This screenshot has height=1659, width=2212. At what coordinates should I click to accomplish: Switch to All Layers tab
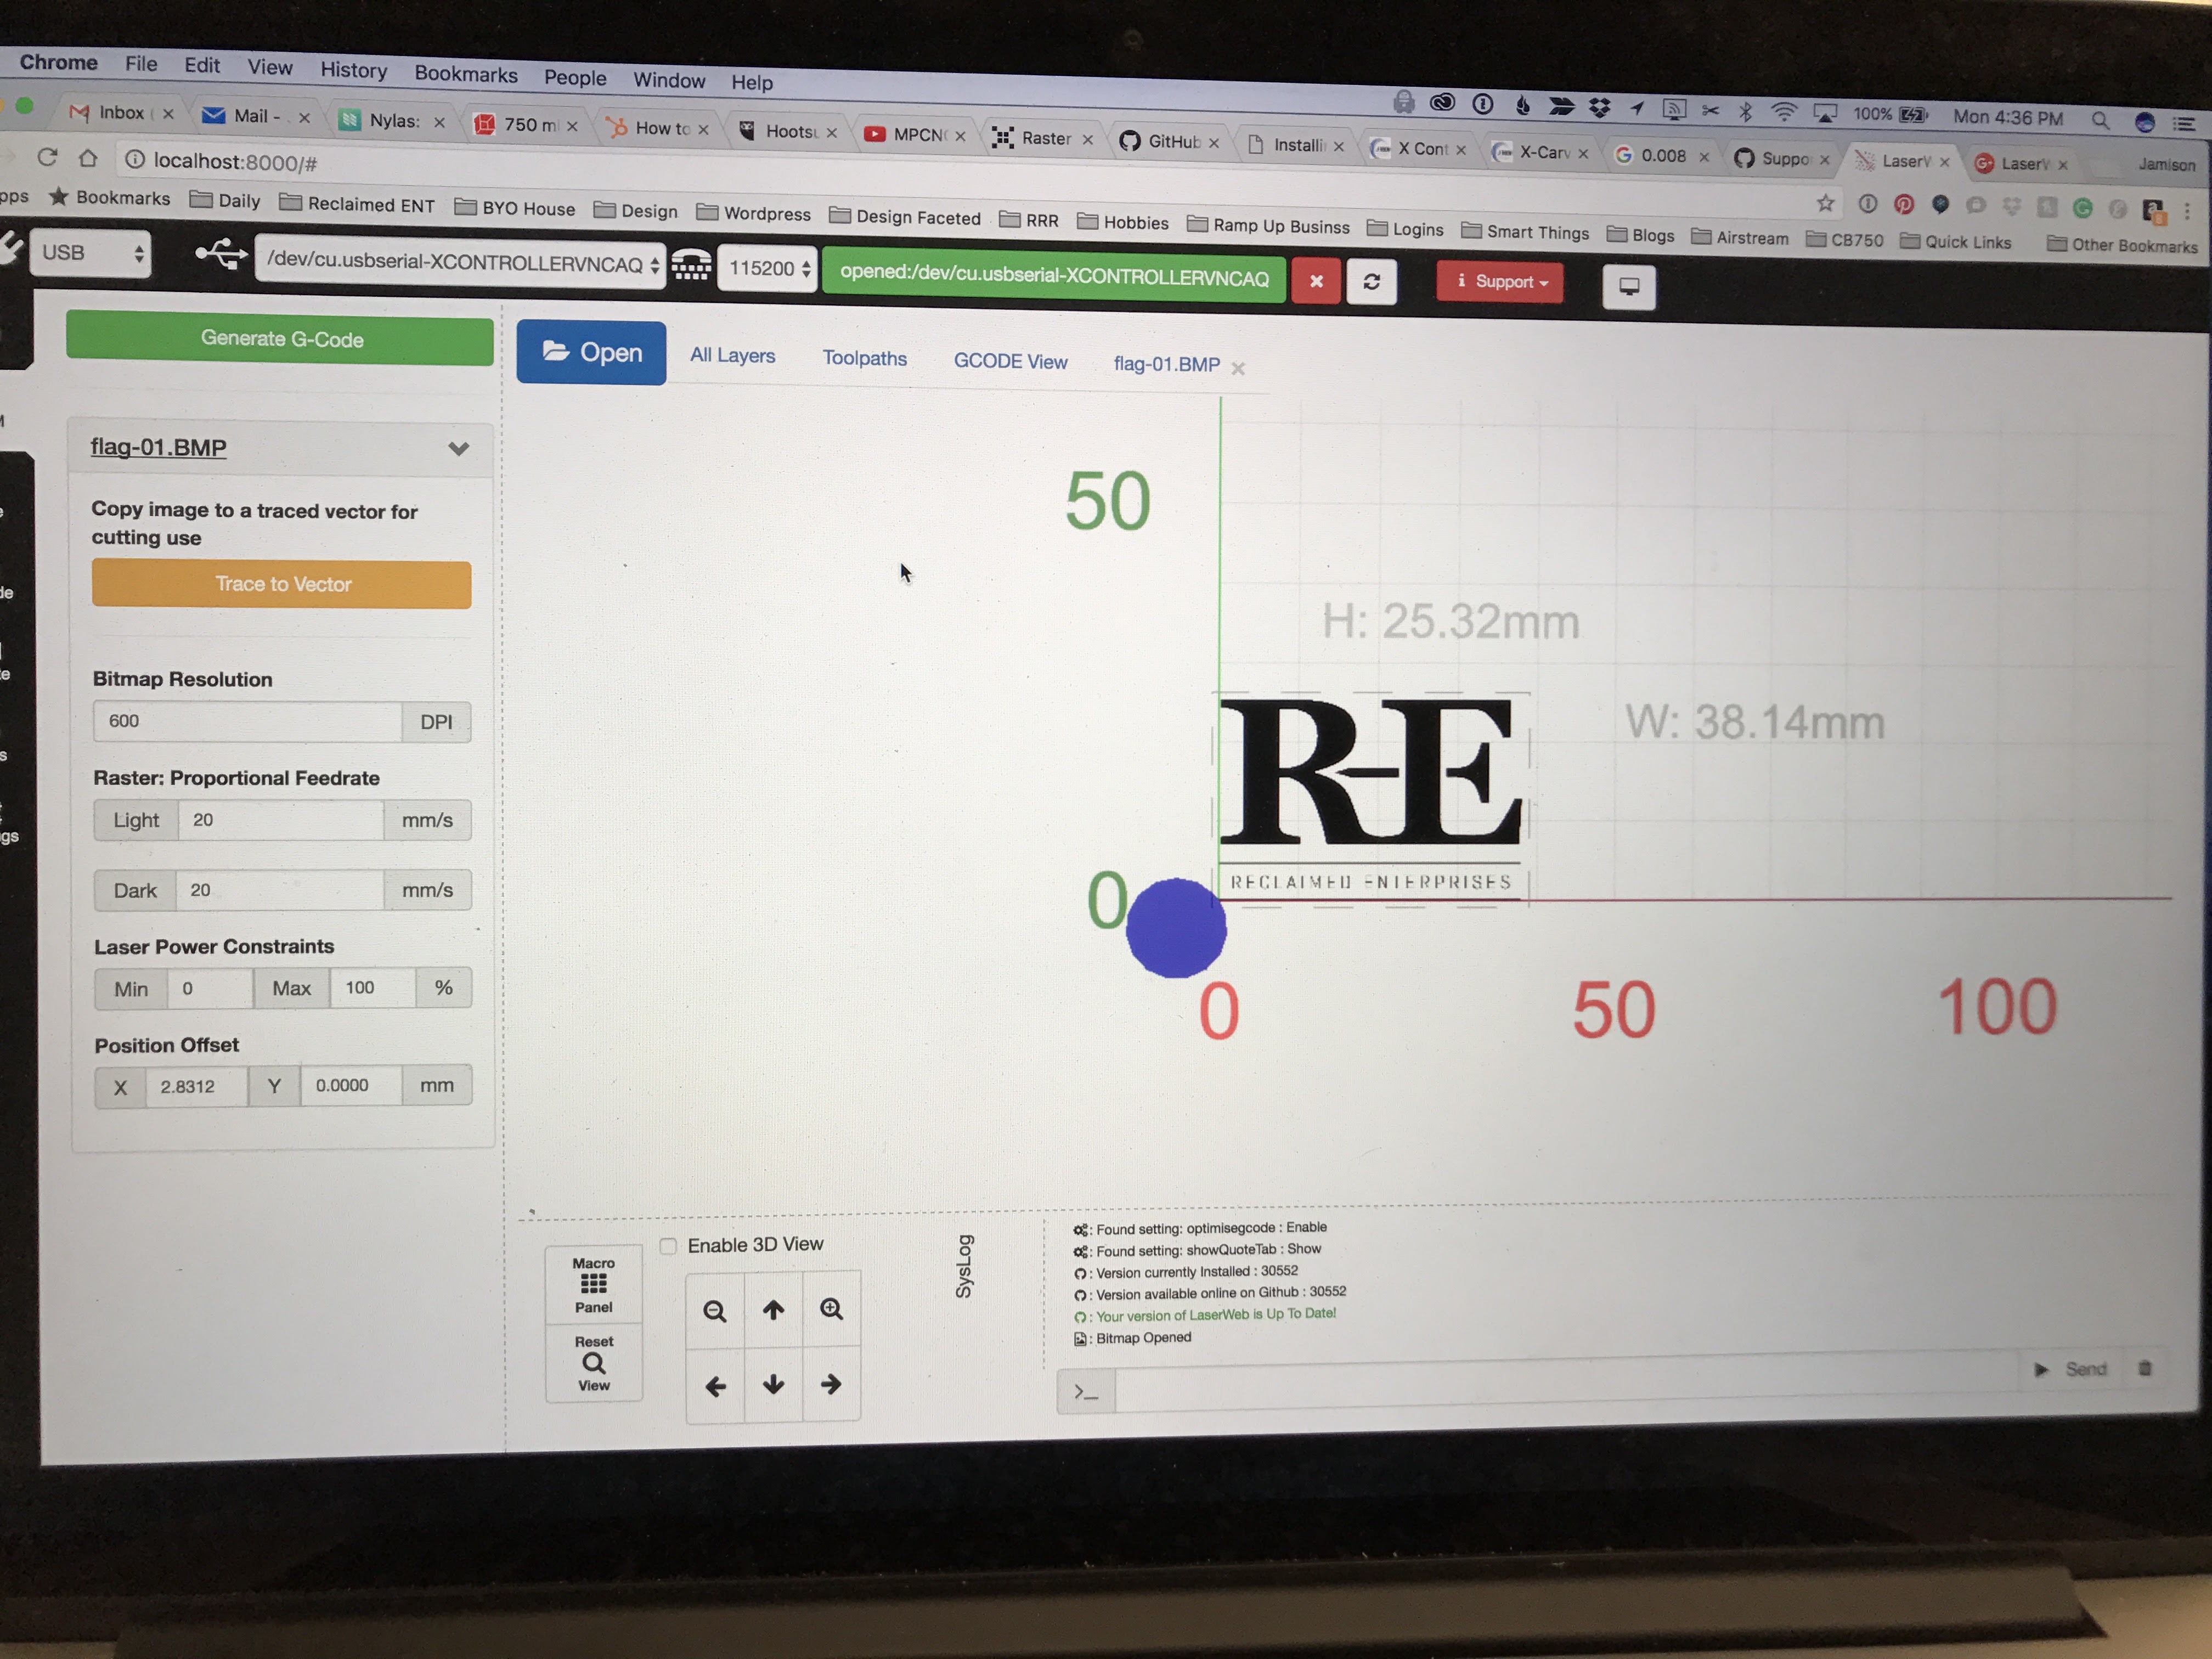(732, 355)
